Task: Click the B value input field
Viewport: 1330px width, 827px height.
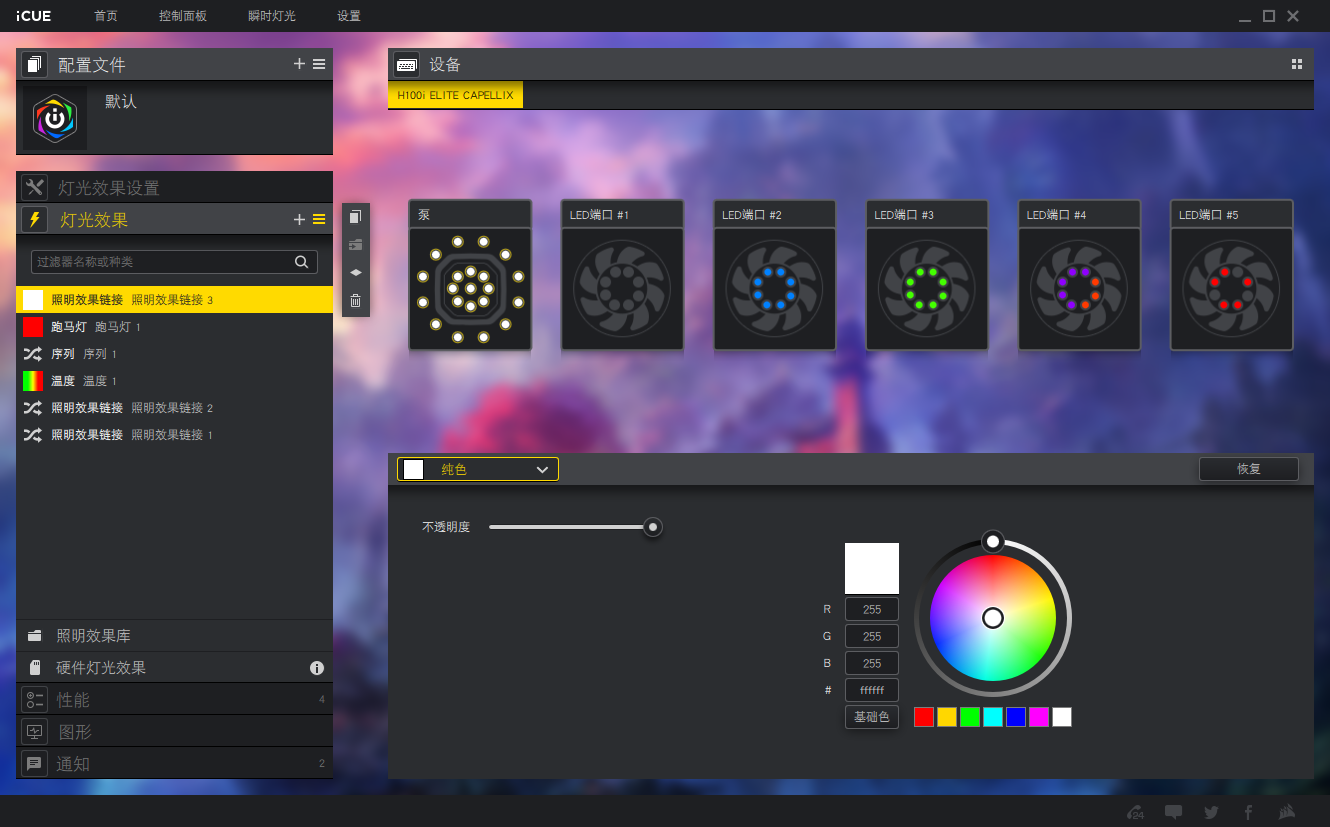Action: coord(872,663)
